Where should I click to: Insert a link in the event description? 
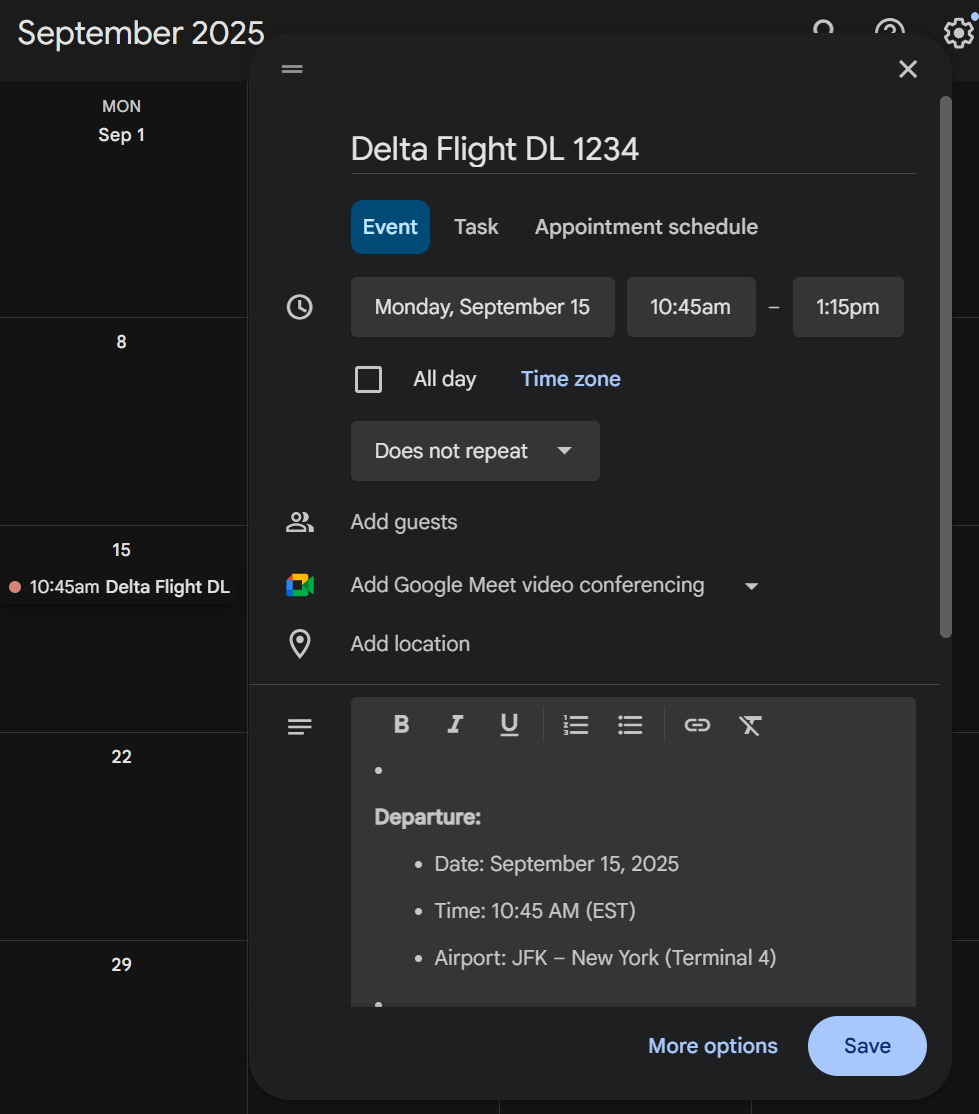click(697, 725)
